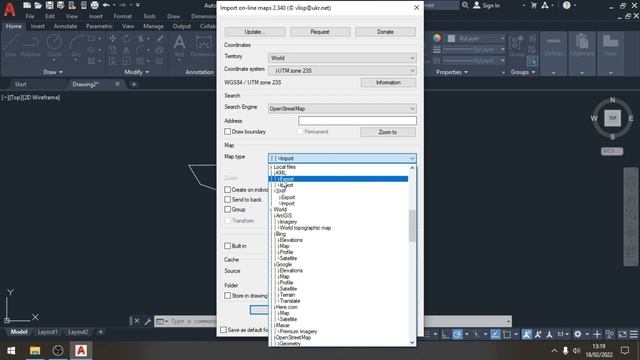The width and height of the screenshot is (640, 360).
Task: Click the Update... button
Action: pos(255,32)
